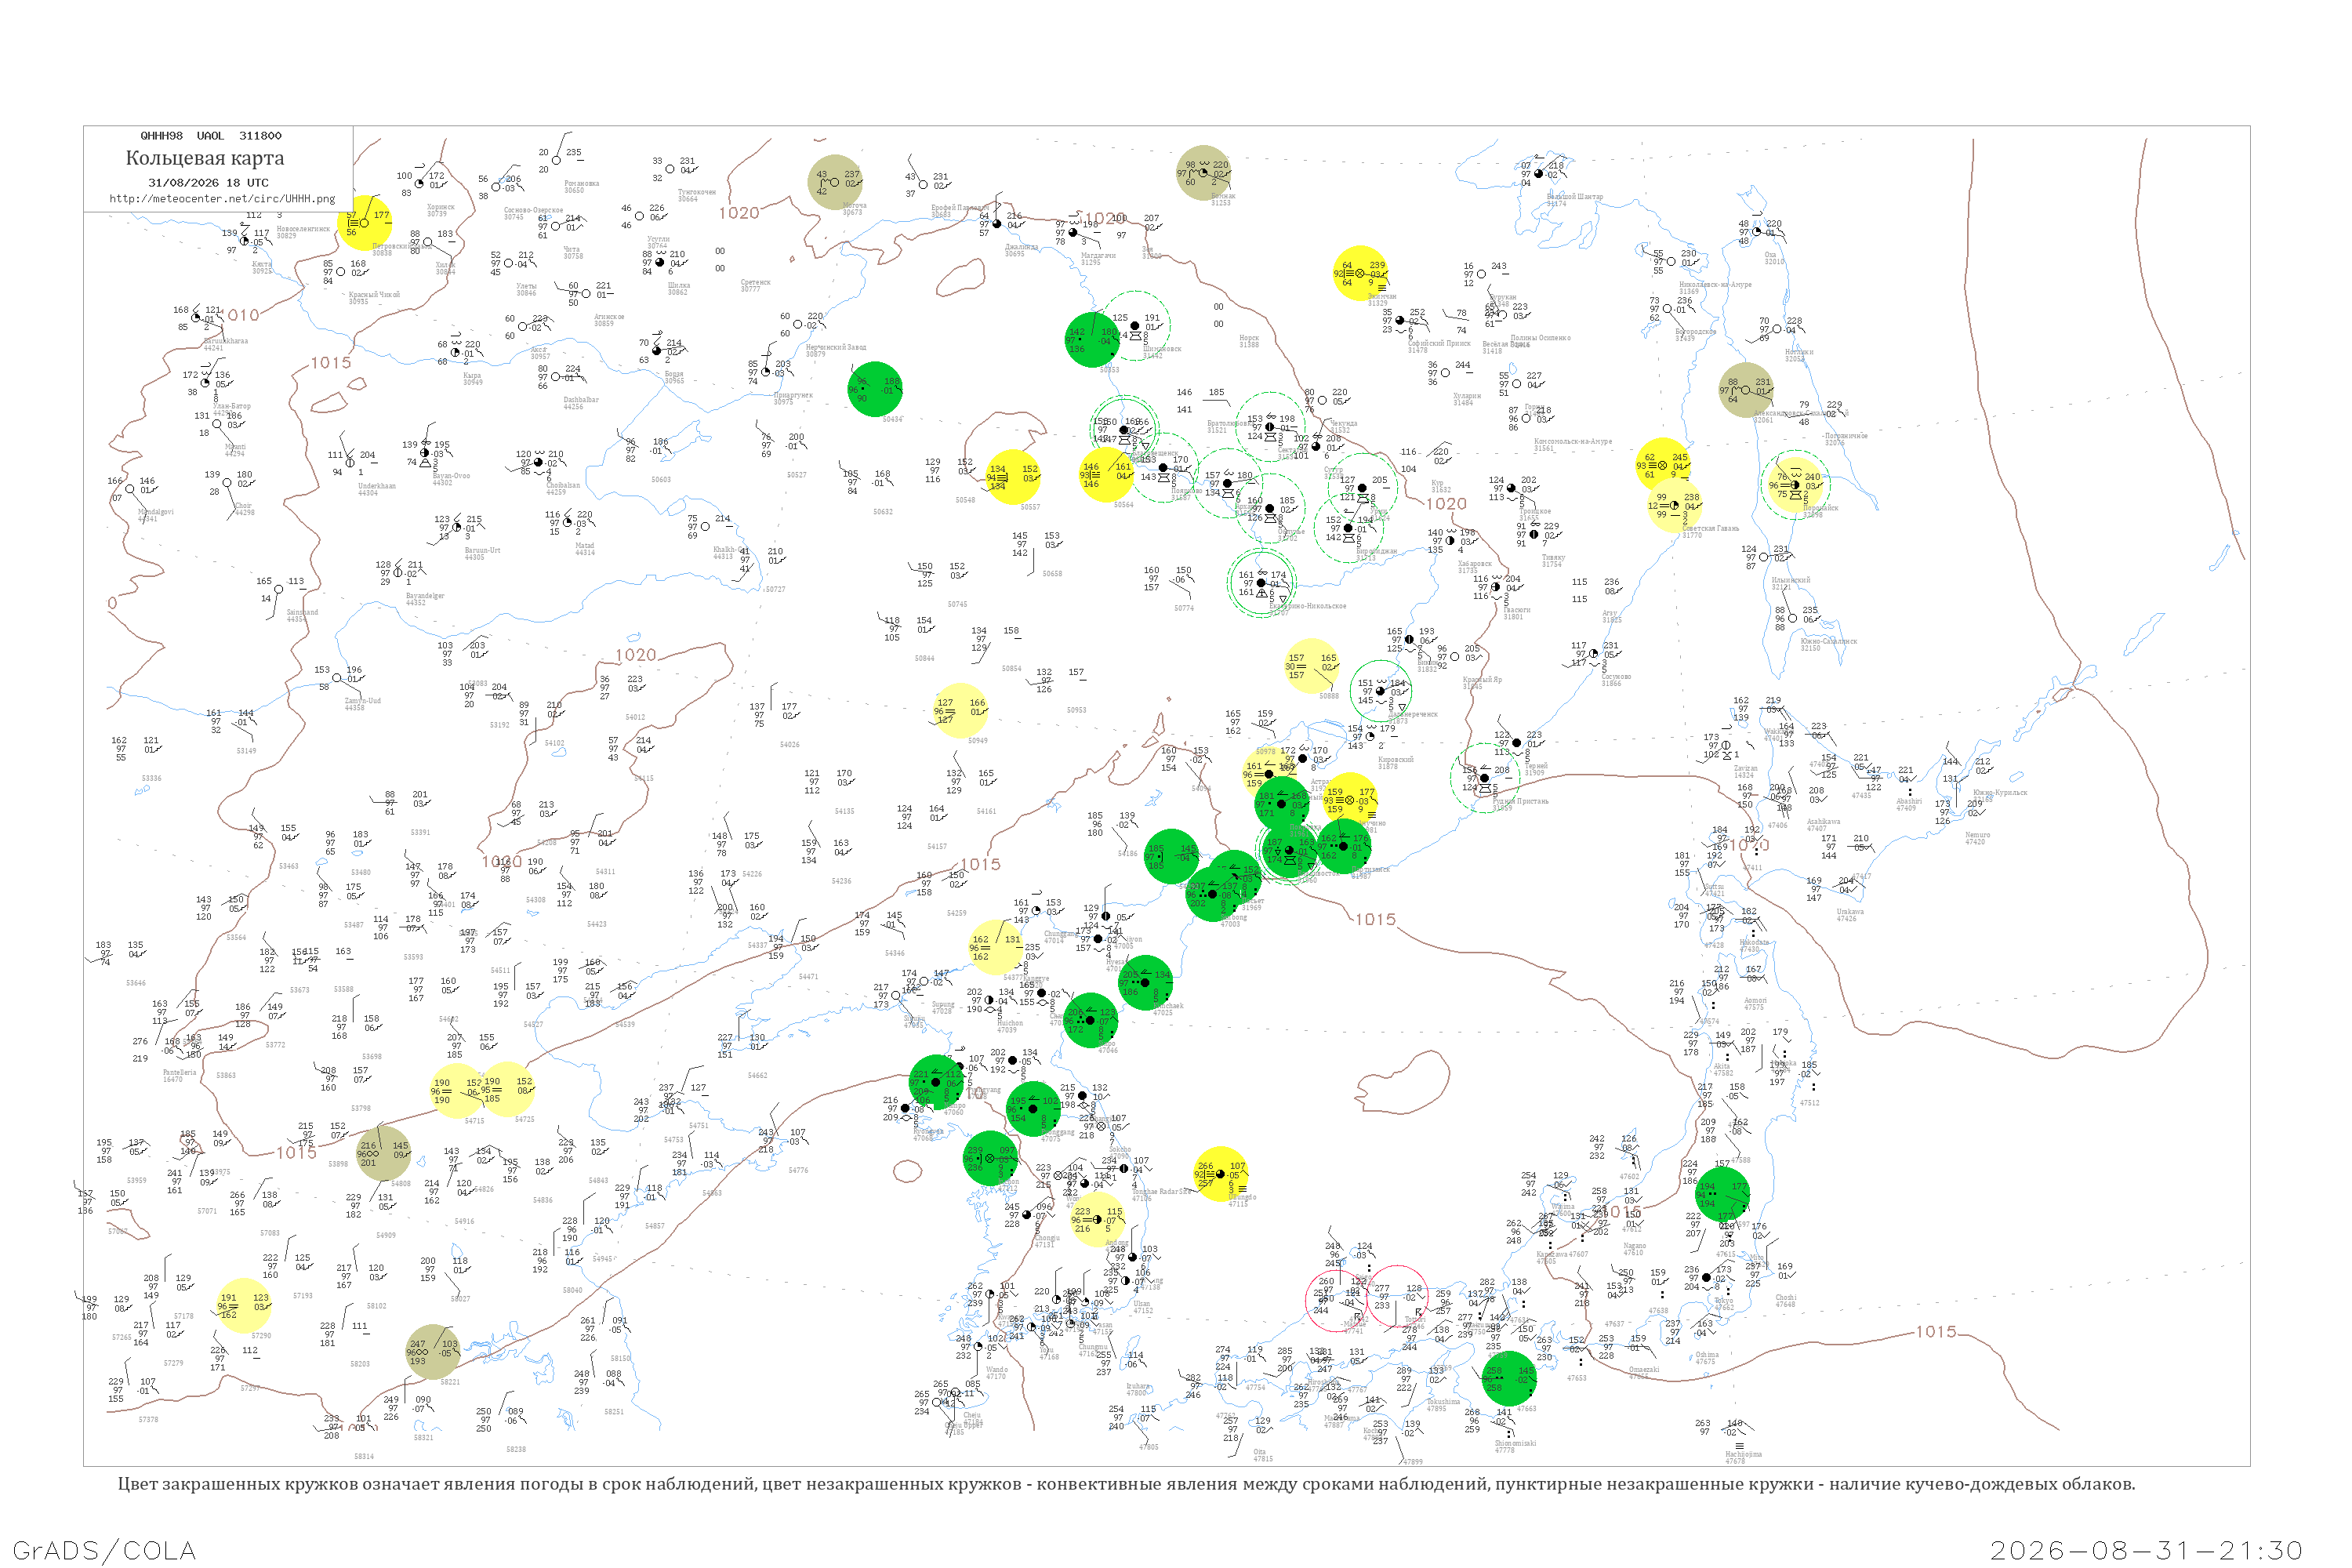This screenshot has height=1568, width=2352.
Task: Click the khaki circle labeled 247 103
Action: 433,1352
